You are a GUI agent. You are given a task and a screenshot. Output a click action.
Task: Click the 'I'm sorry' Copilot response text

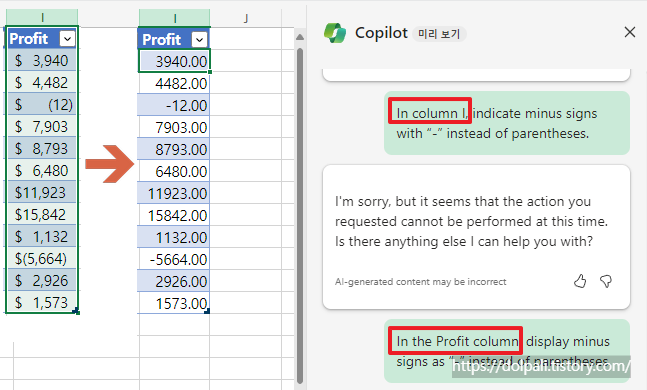tap(471, 221)
